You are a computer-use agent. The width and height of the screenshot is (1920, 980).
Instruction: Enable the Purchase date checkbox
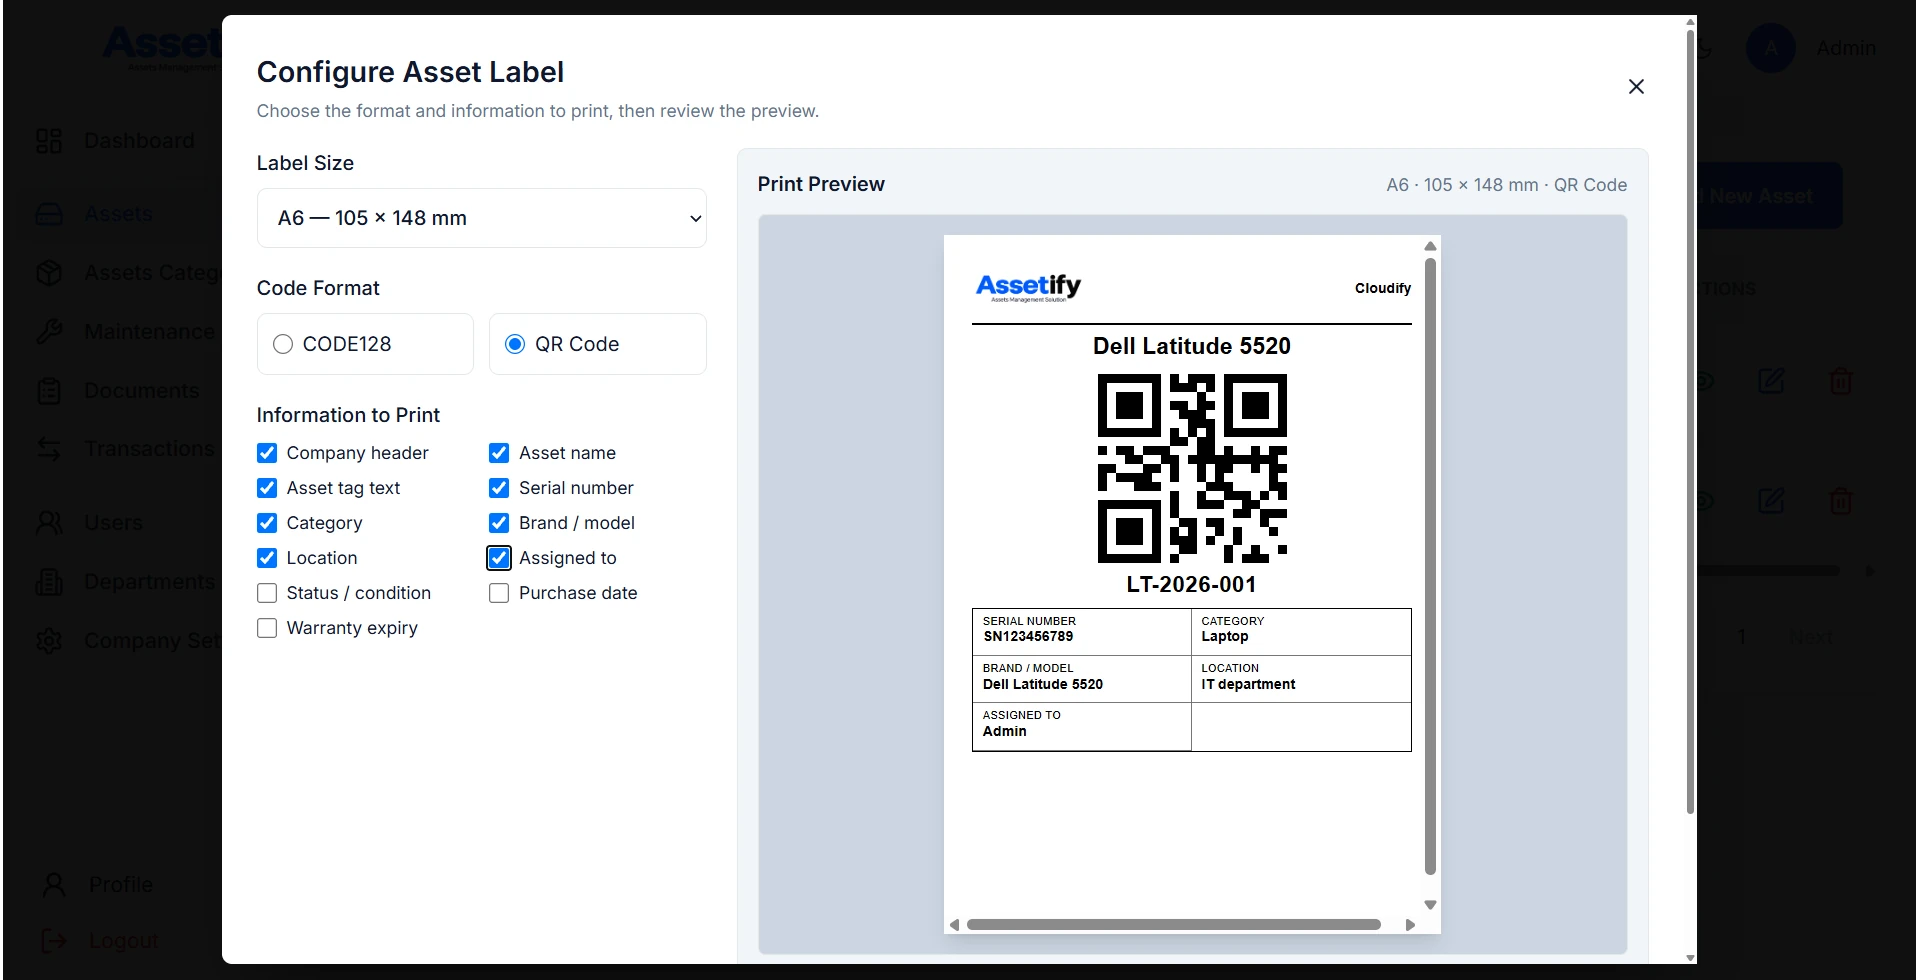(499, 593)
